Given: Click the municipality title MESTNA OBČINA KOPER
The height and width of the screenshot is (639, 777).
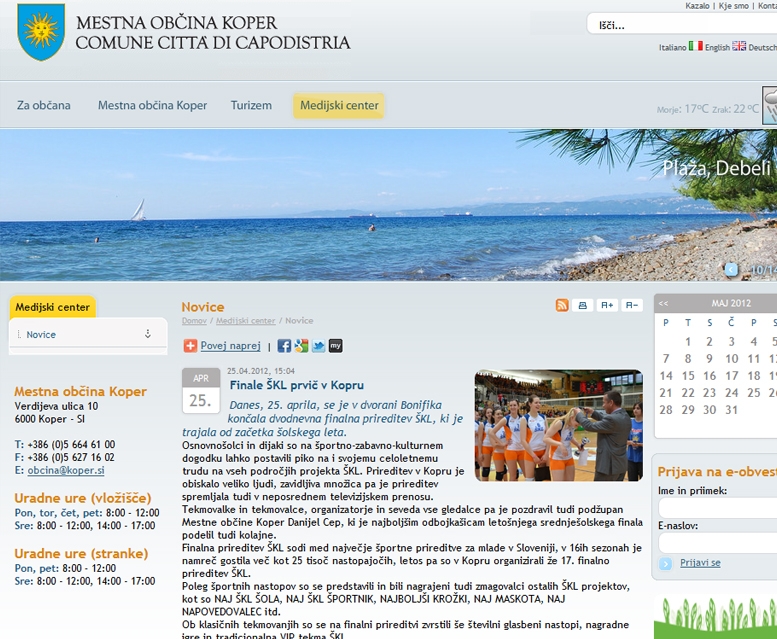Looking at the screenshot, I should 176,23.
